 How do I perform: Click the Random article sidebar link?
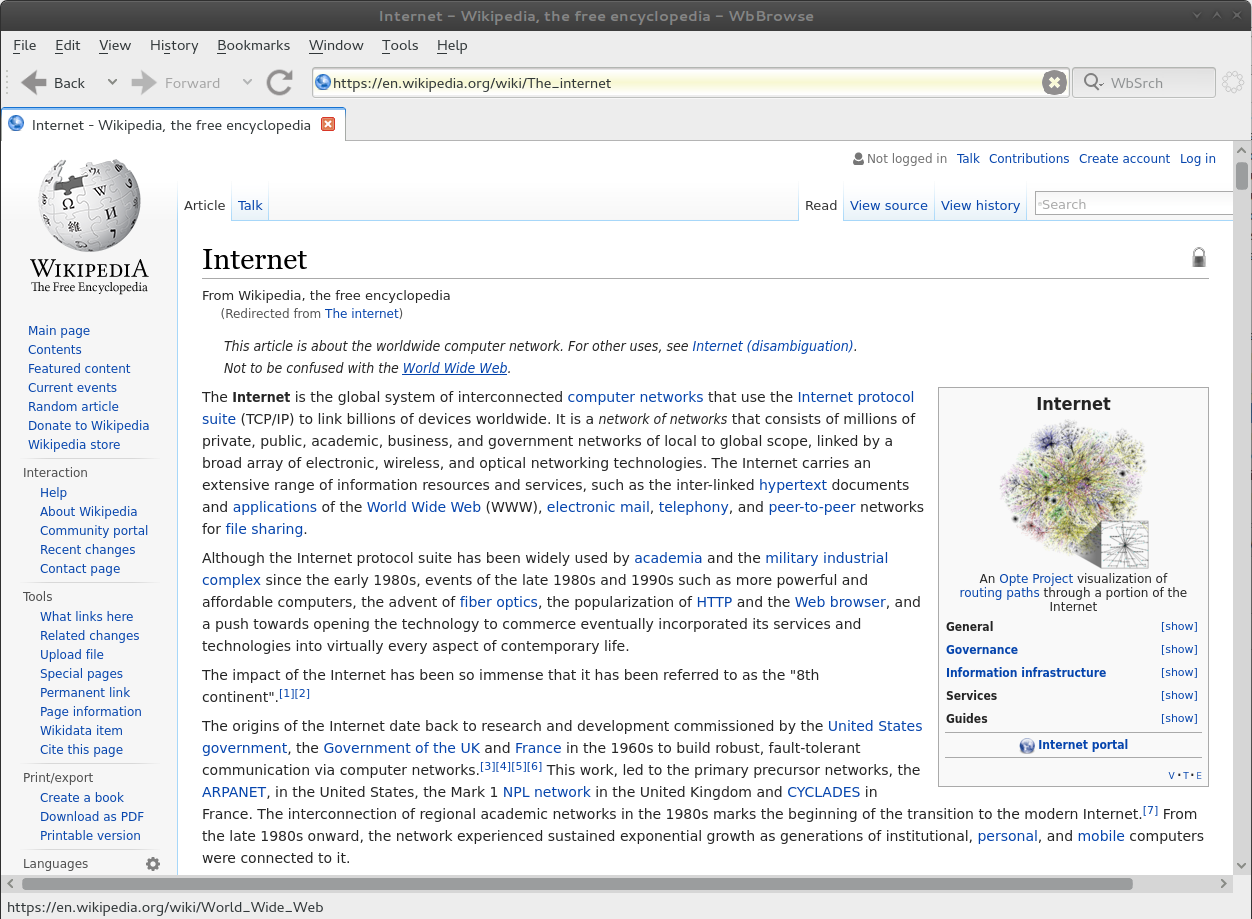tap(73, 407)
